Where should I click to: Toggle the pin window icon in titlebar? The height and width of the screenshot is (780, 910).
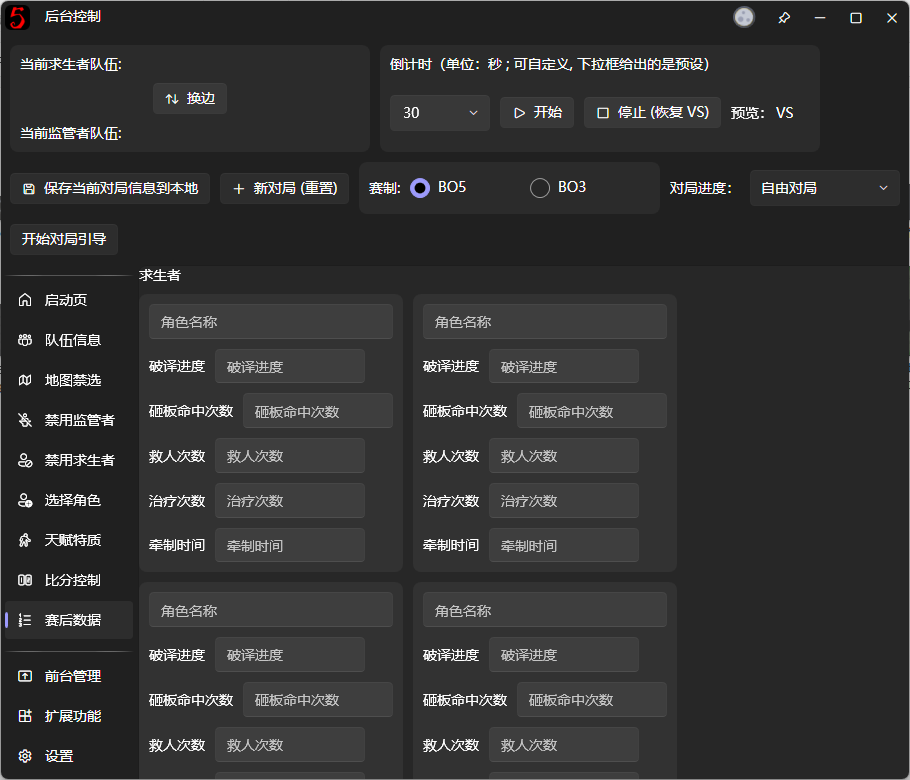coord(783,17)
